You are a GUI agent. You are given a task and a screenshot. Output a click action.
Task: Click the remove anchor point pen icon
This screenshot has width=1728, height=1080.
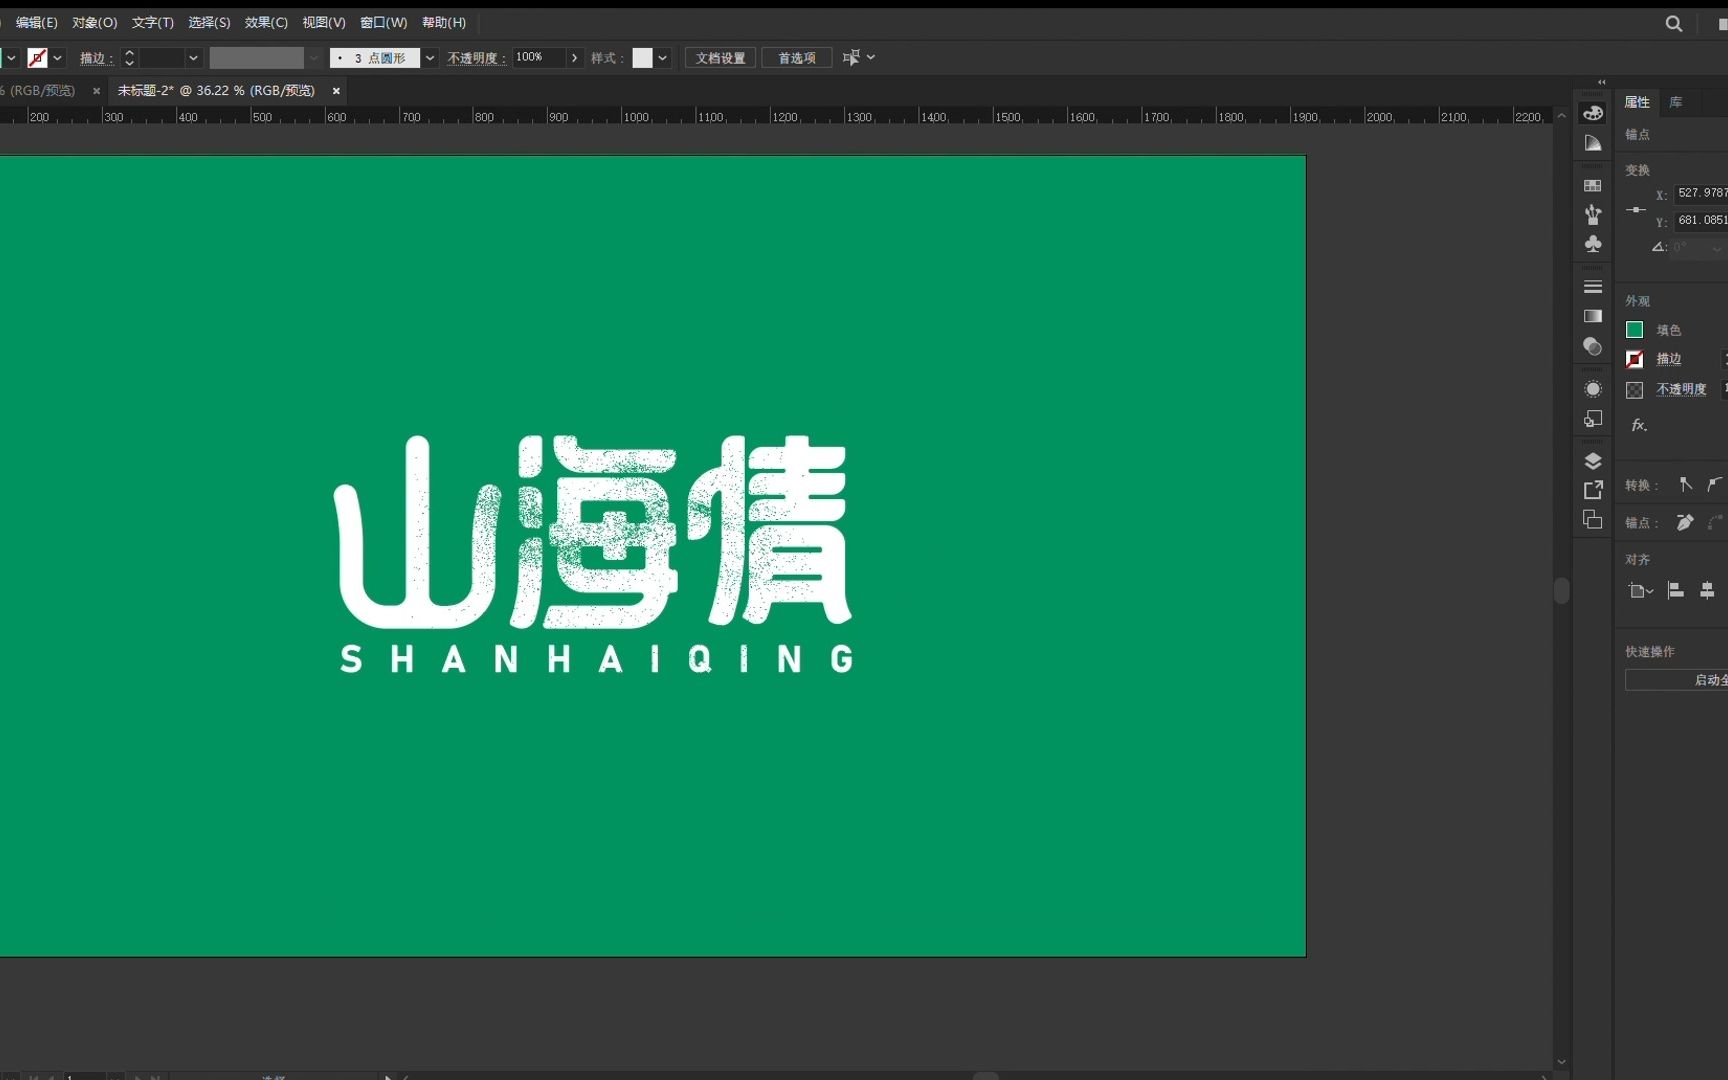[1685, 522]
